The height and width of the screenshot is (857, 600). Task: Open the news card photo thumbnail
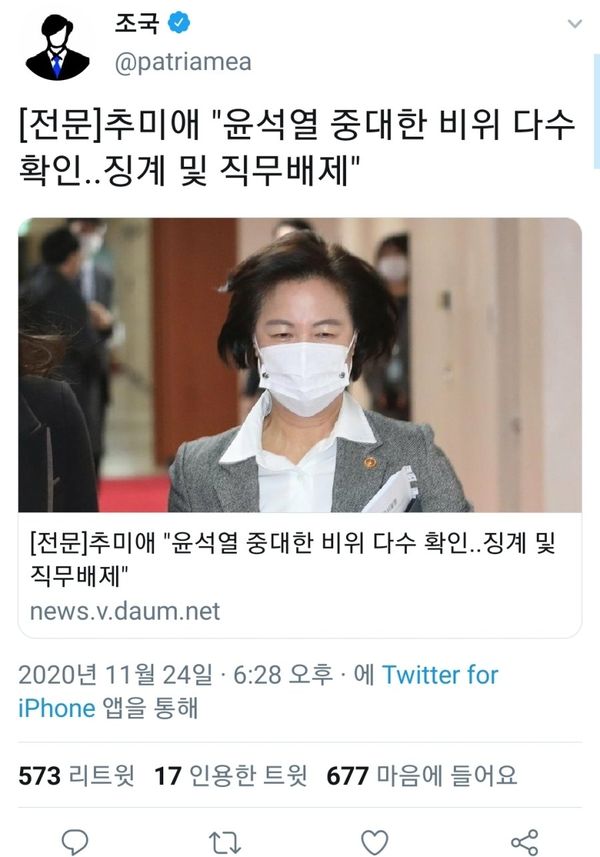tap(300, 365)
